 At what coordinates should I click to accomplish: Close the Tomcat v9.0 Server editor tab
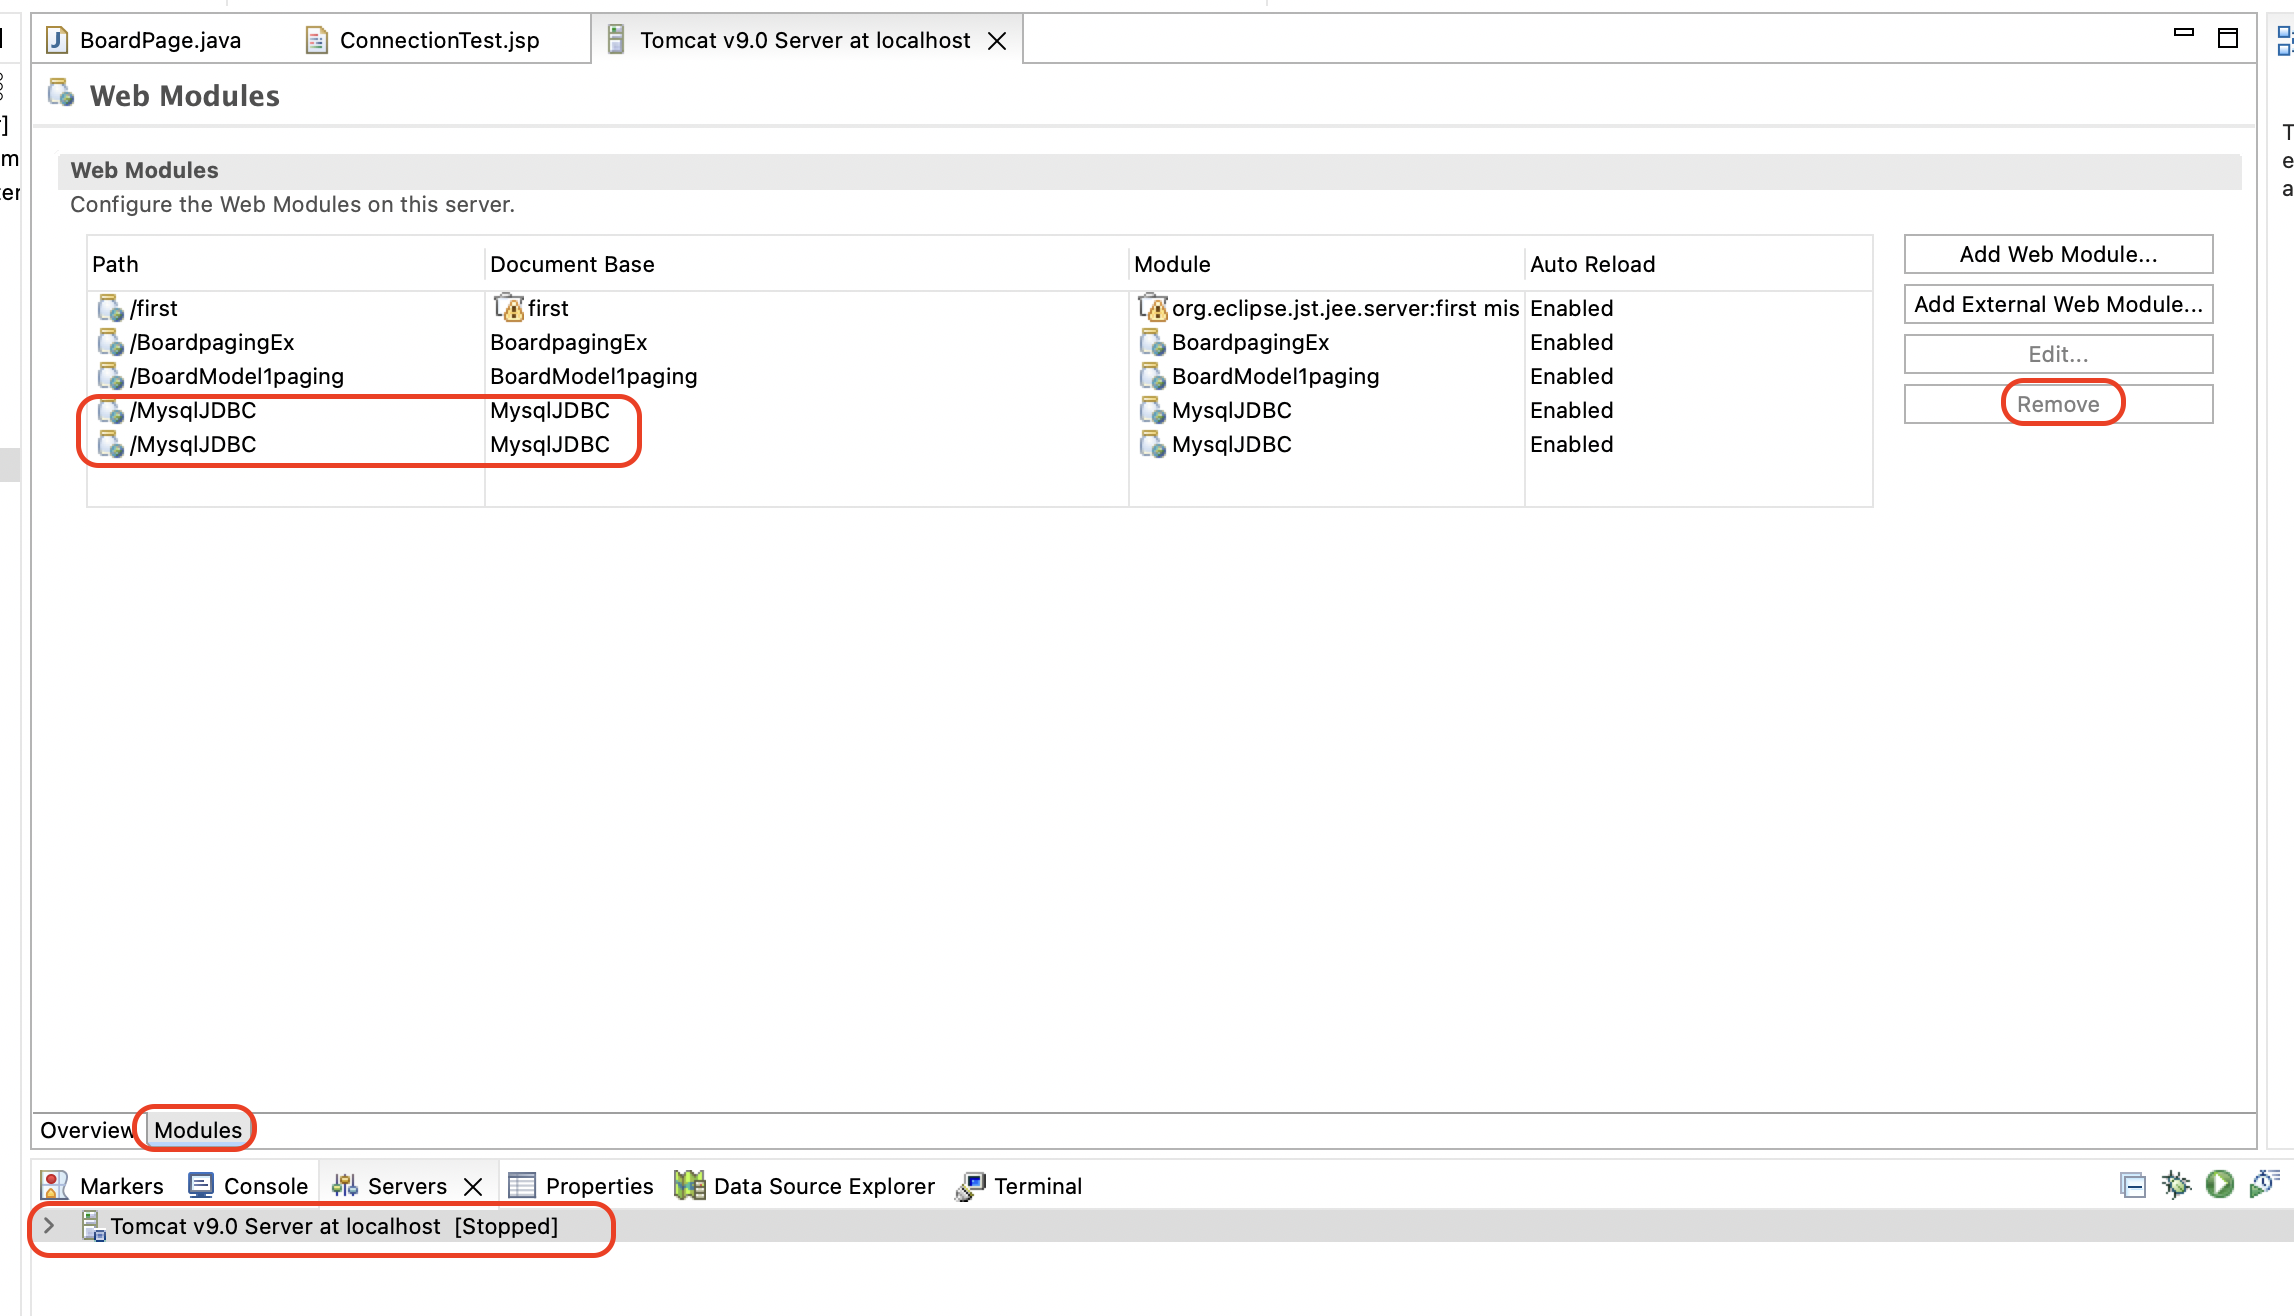pyautogui.click(x=997, y=41)
